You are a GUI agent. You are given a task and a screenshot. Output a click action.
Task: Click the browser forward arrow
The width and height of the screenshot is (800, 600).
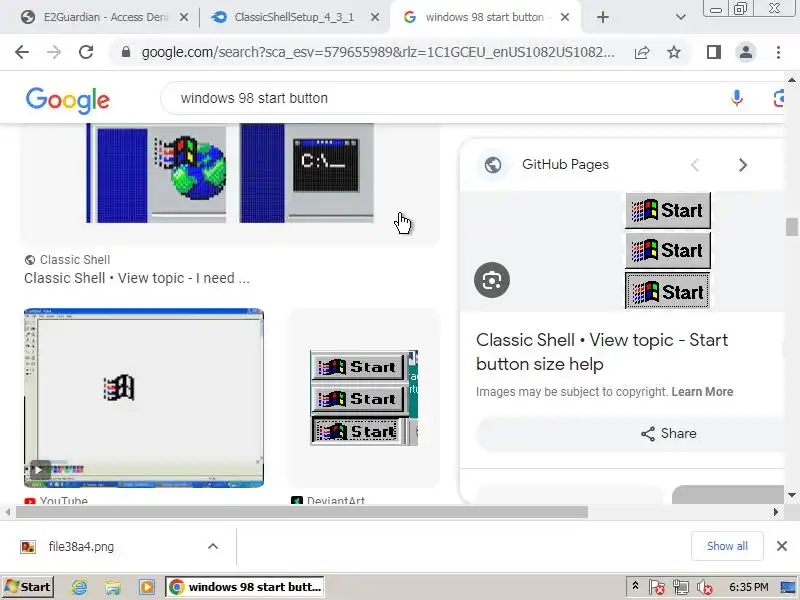point(54,52)
